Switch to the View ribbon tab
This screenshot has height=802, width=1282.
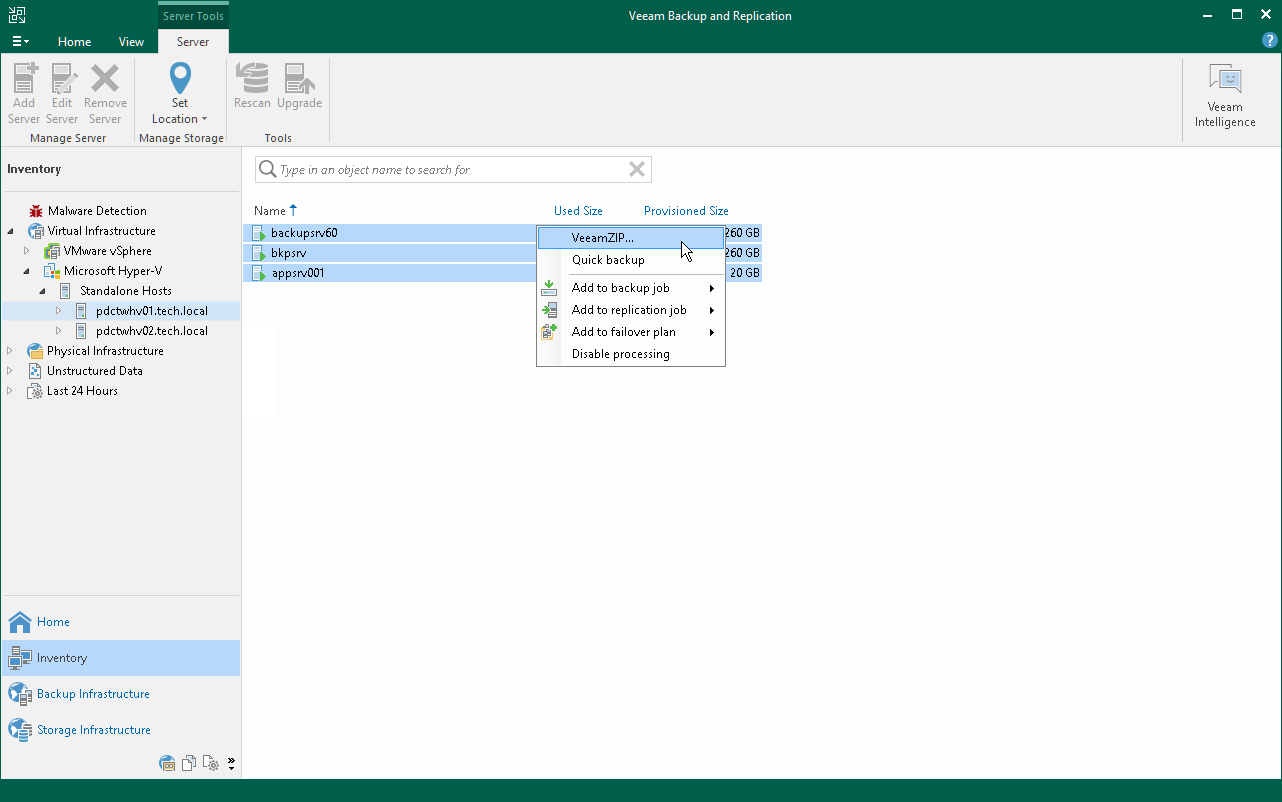click(131, 42)
